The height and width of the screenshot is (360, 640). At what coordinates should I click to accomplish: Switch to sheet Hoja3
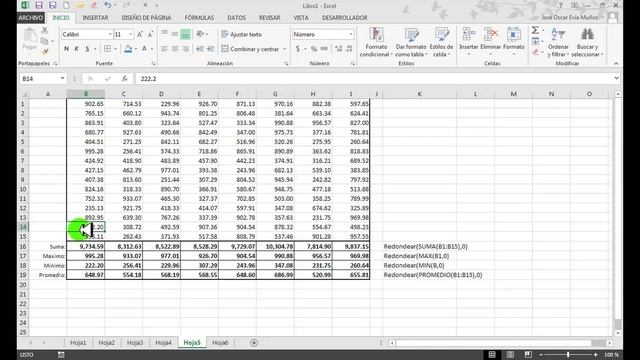coord(135,343)
